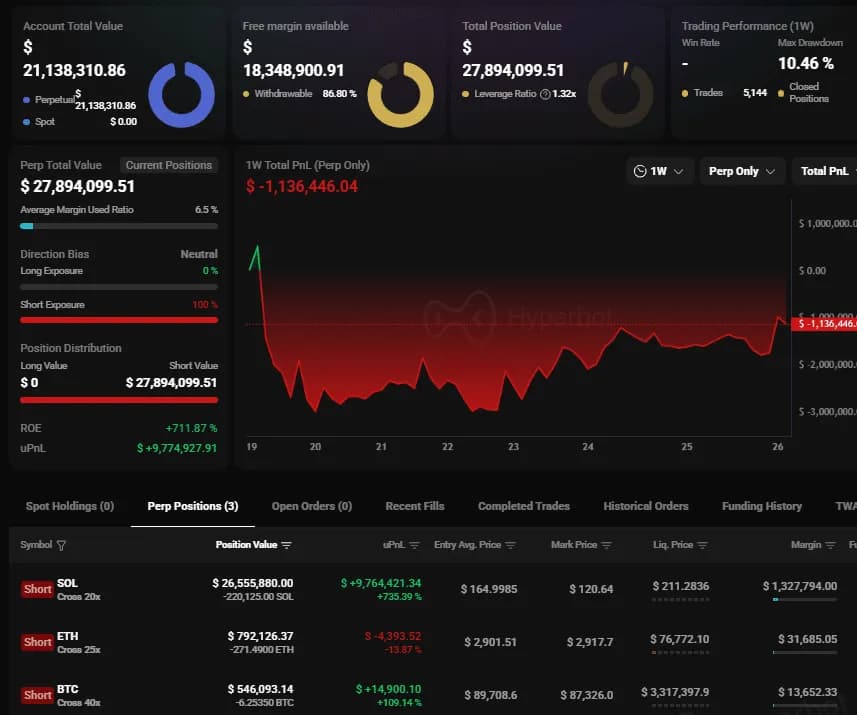857x715 pixels.
Task: Click the blue Account Total Value donut chart
Action: pos(182,95)
